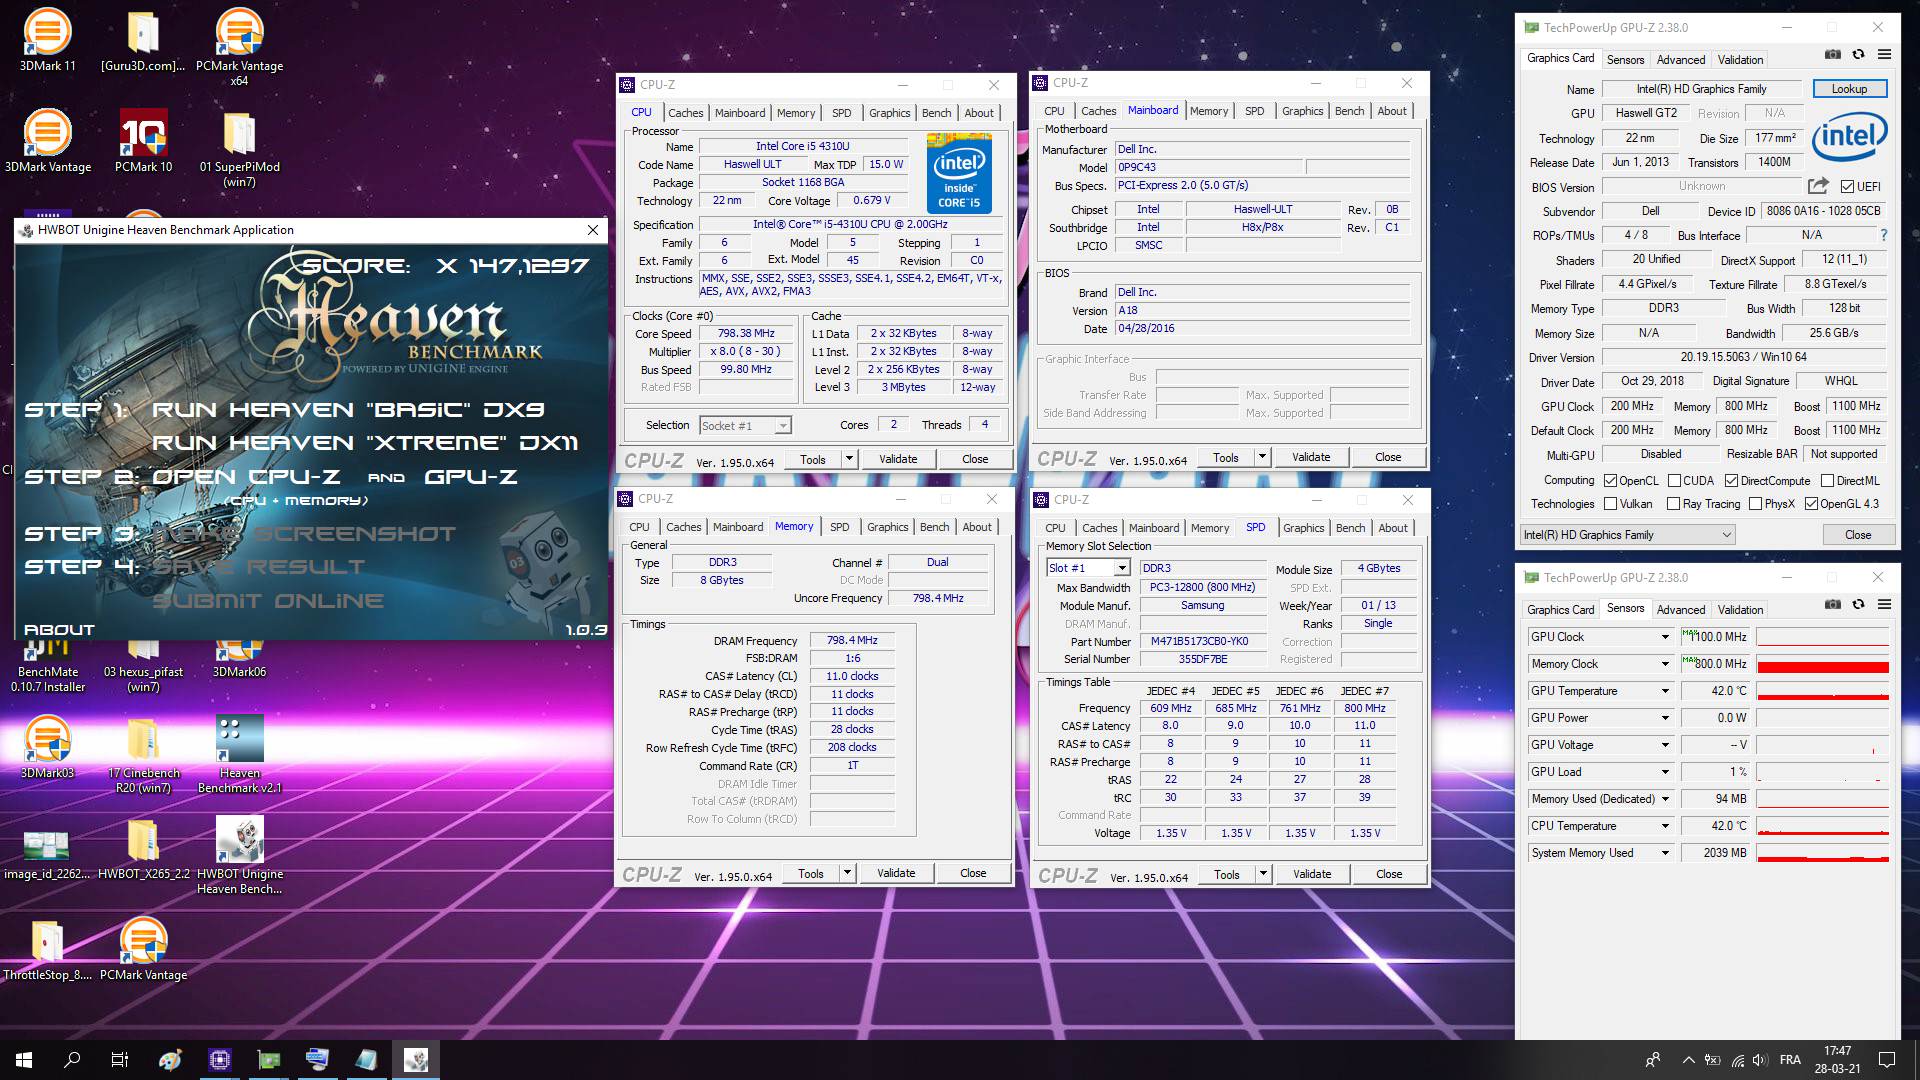Image resolution: width=1920 pixels, height=1080 pixels.
Task: Toggle the OpenCL checkbox
Action: (x=1610, y=481)
